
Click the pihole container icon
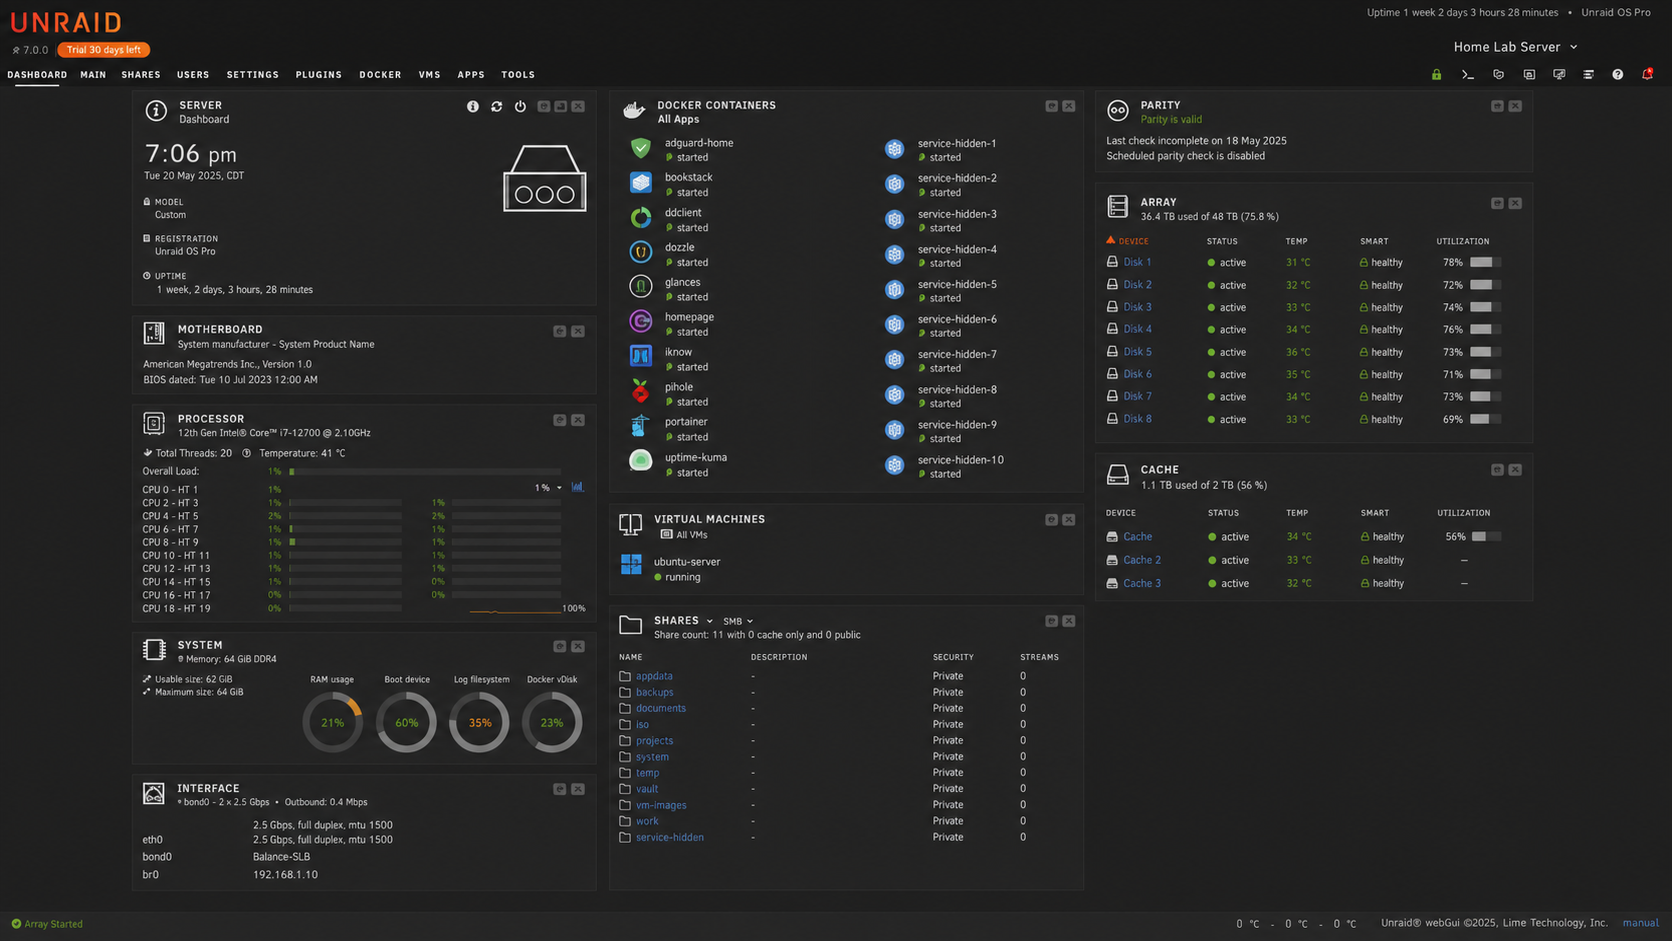[641, 391]
